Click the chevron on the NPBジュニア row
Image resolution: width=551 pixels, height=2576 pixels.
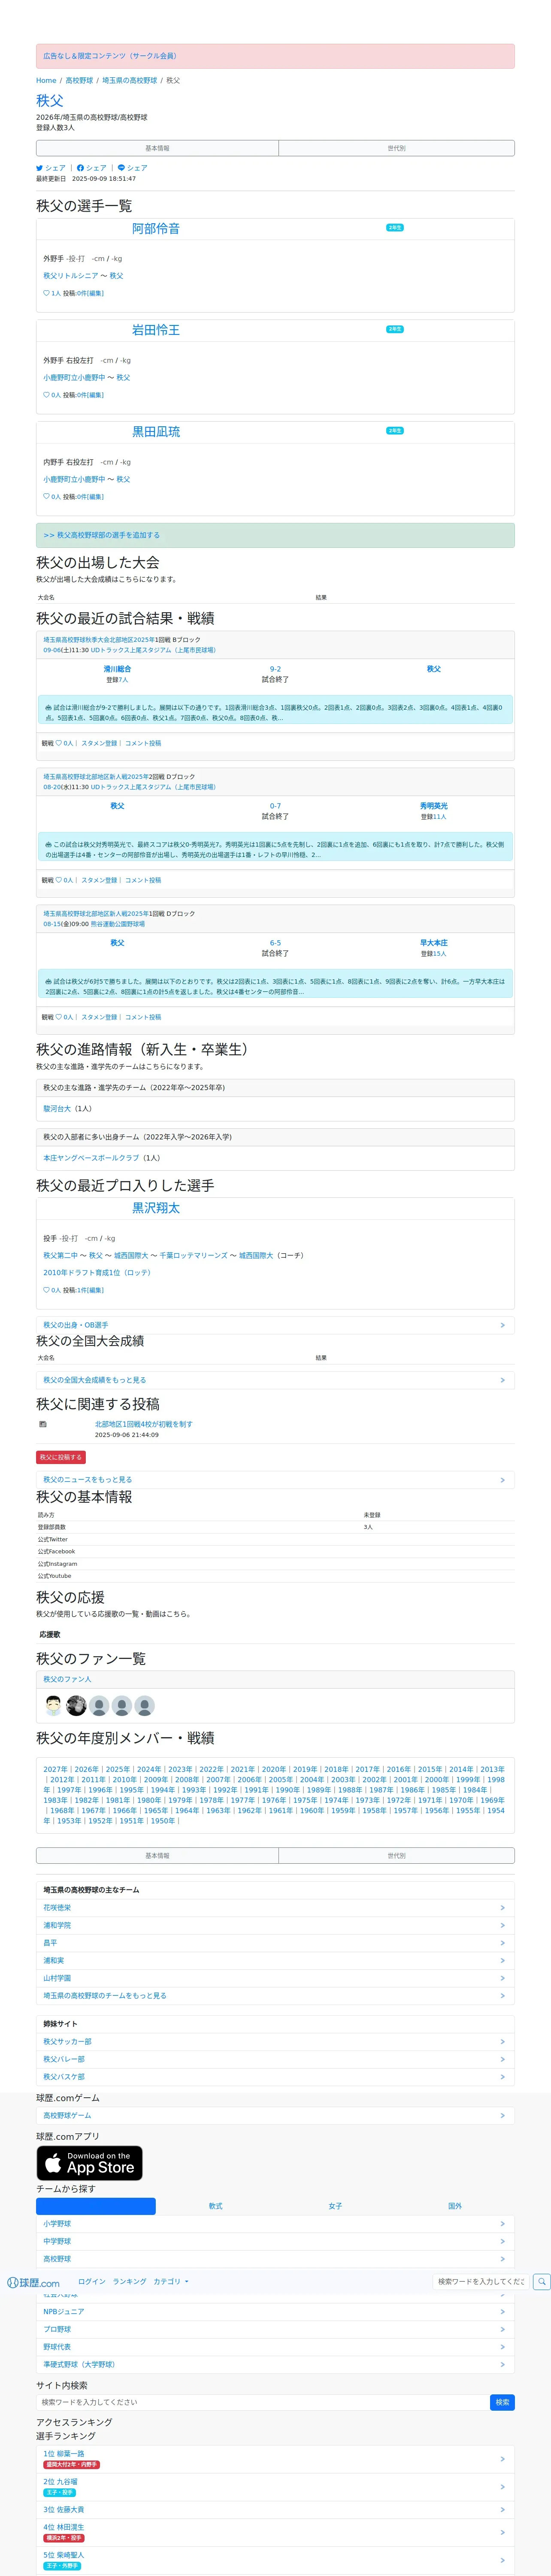(502, 2311)
